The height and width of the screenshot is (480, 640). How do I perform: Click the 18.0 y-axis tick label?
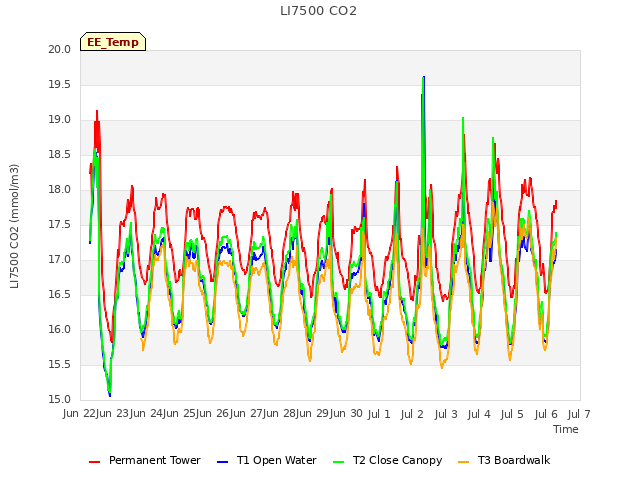coord(60,189)
